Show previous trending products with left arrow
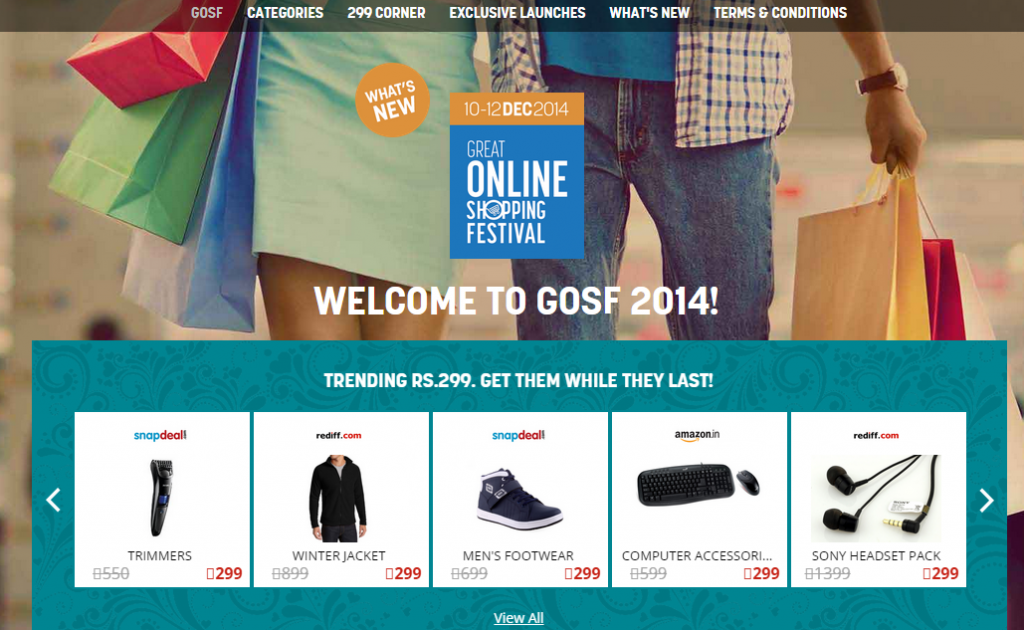Viewport: 1024px width, 630px height. [x=54, y=500]
